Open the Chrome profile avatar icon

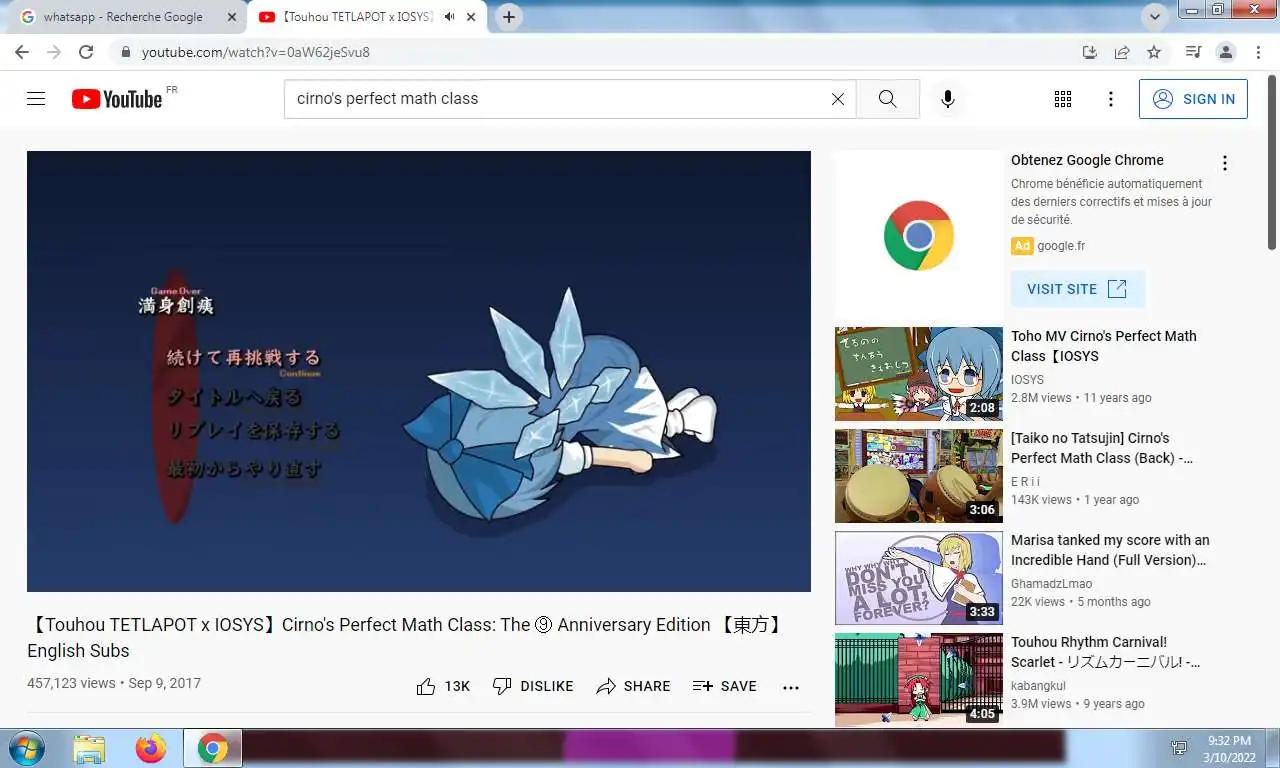(x=1225, y=52)
